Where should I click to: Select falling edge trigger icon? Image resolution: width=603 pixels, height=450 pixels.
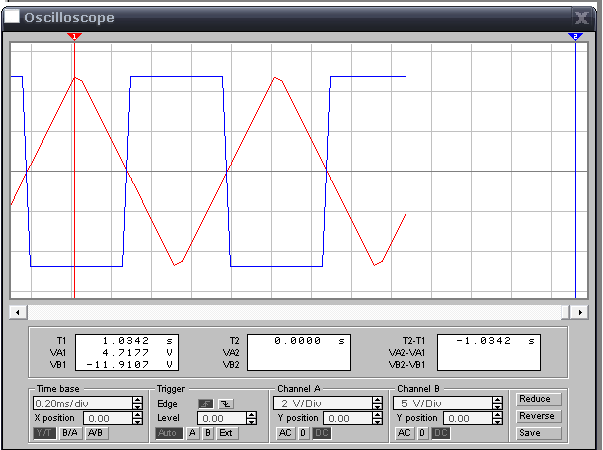(225, 403)
